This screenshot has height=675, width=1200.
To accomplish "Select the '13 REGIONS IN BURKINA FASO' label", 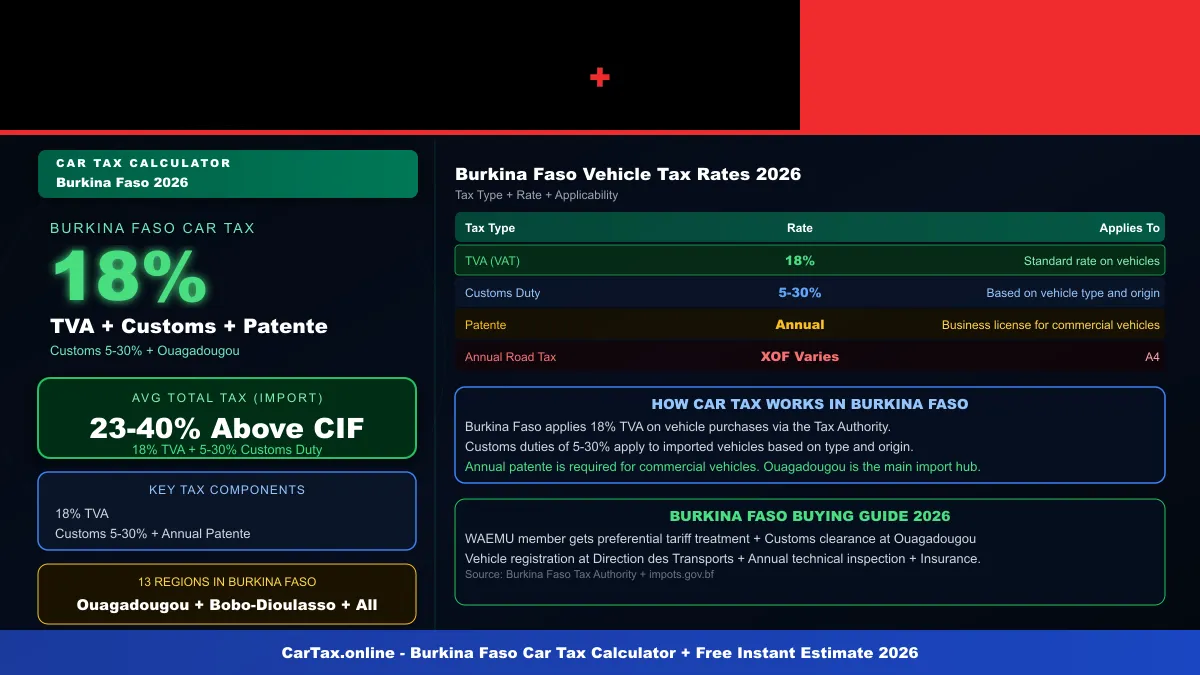I will pos(227,582).
